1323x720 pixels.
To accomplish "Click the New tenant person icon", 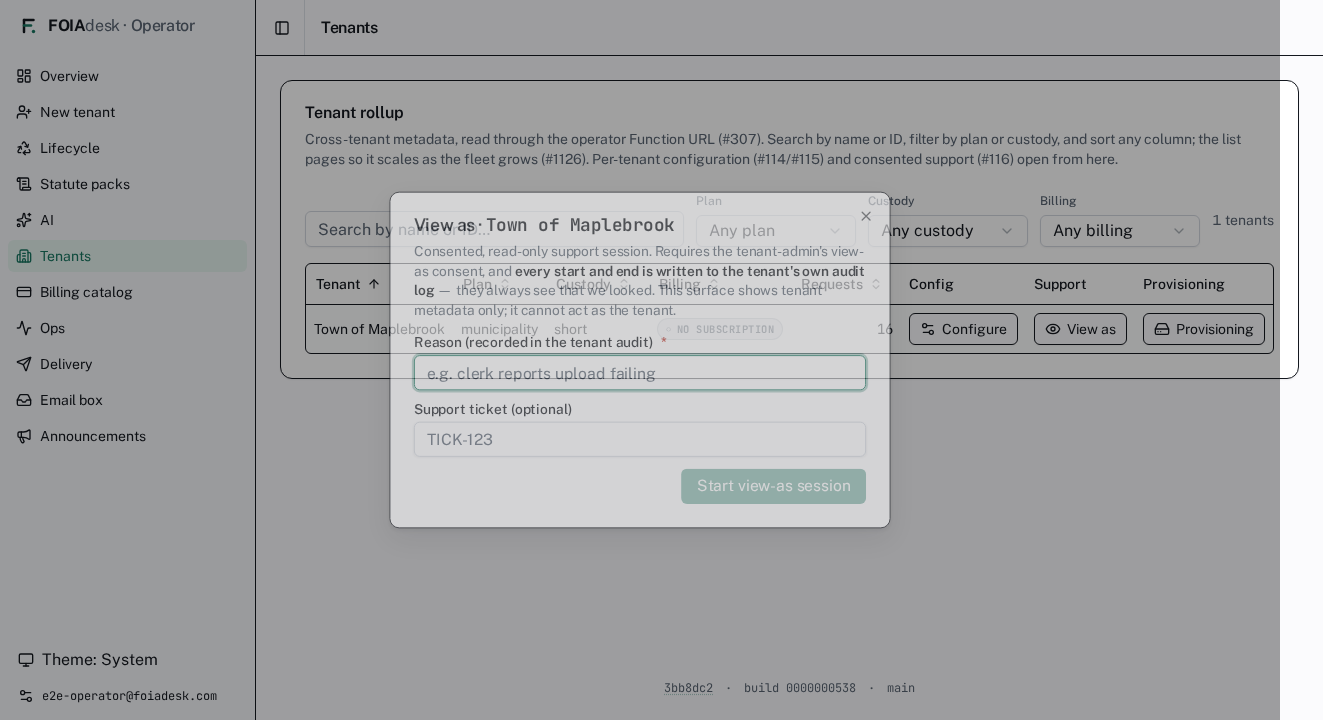I will [x=24, y=112].
